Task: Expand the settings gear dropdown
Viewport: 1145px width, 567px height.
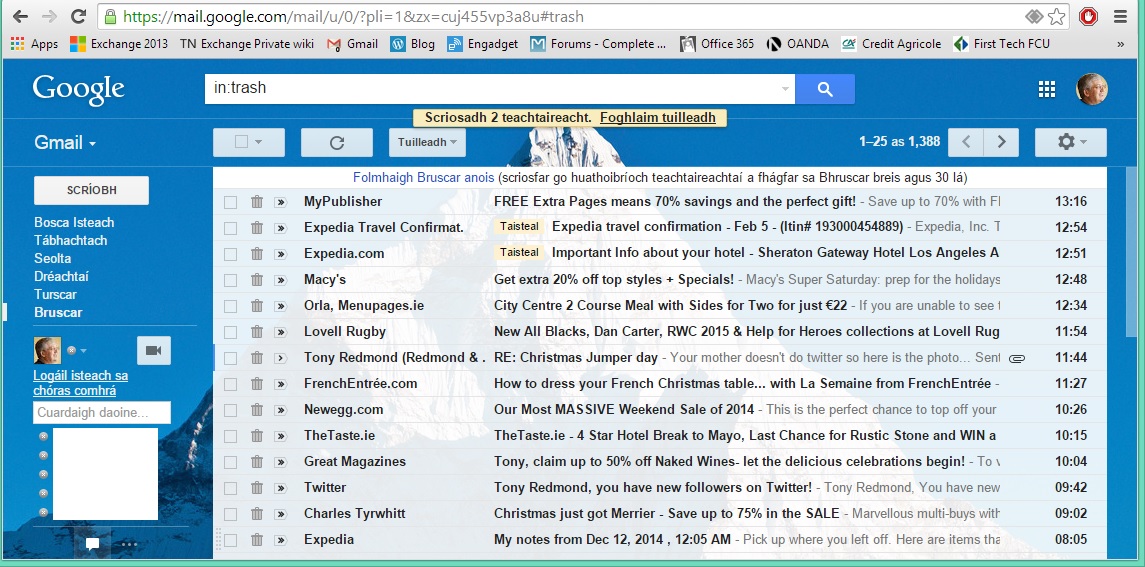Action: (x=1069, y=142)
